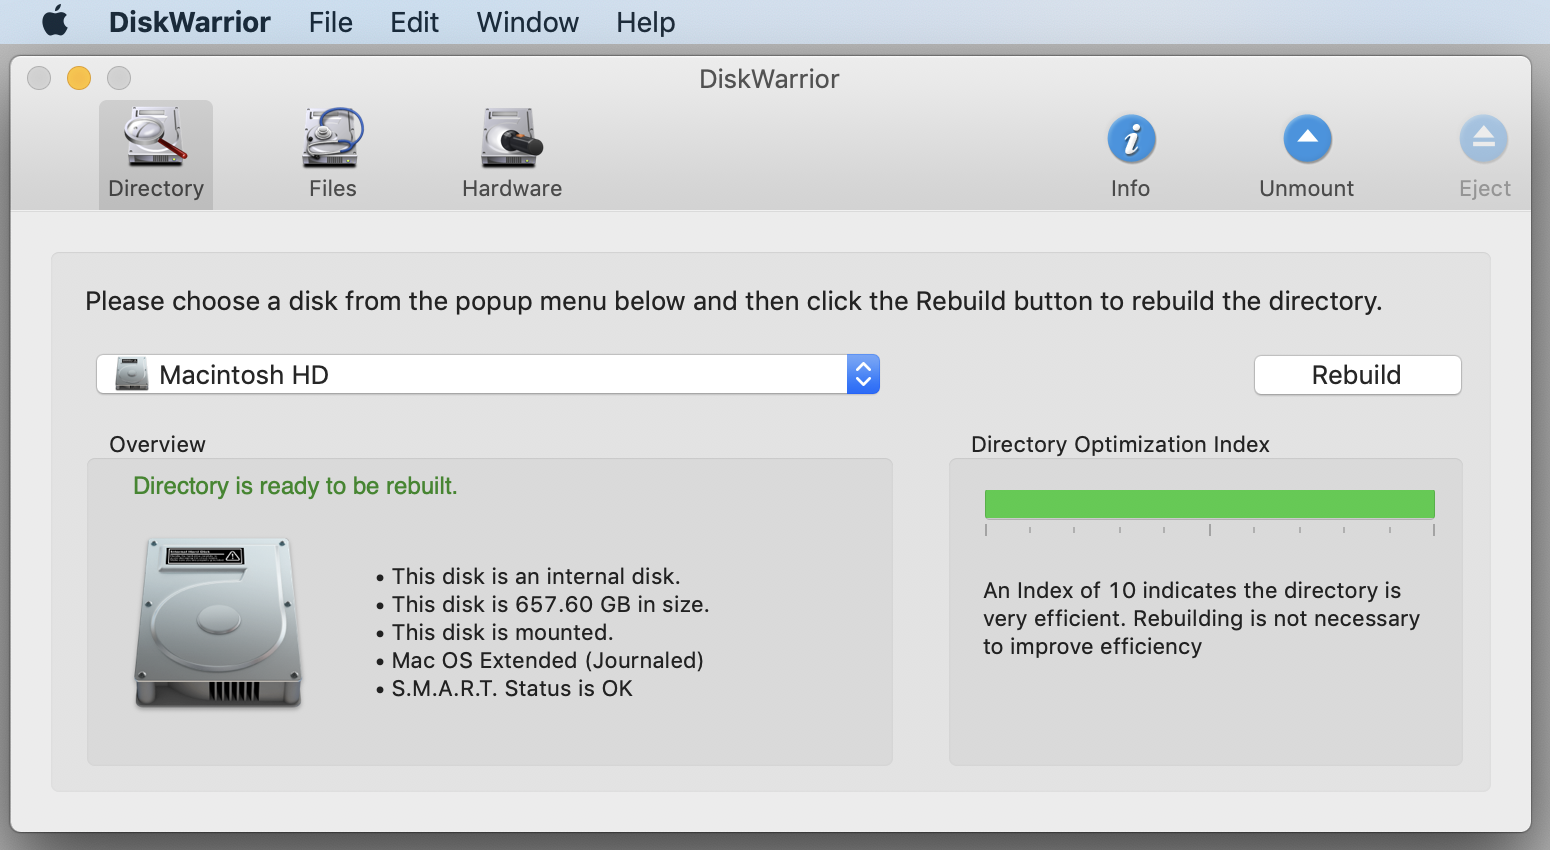Click the blue popup arrows on disk selector
The image size is (1550, 850).
[863, 375]
